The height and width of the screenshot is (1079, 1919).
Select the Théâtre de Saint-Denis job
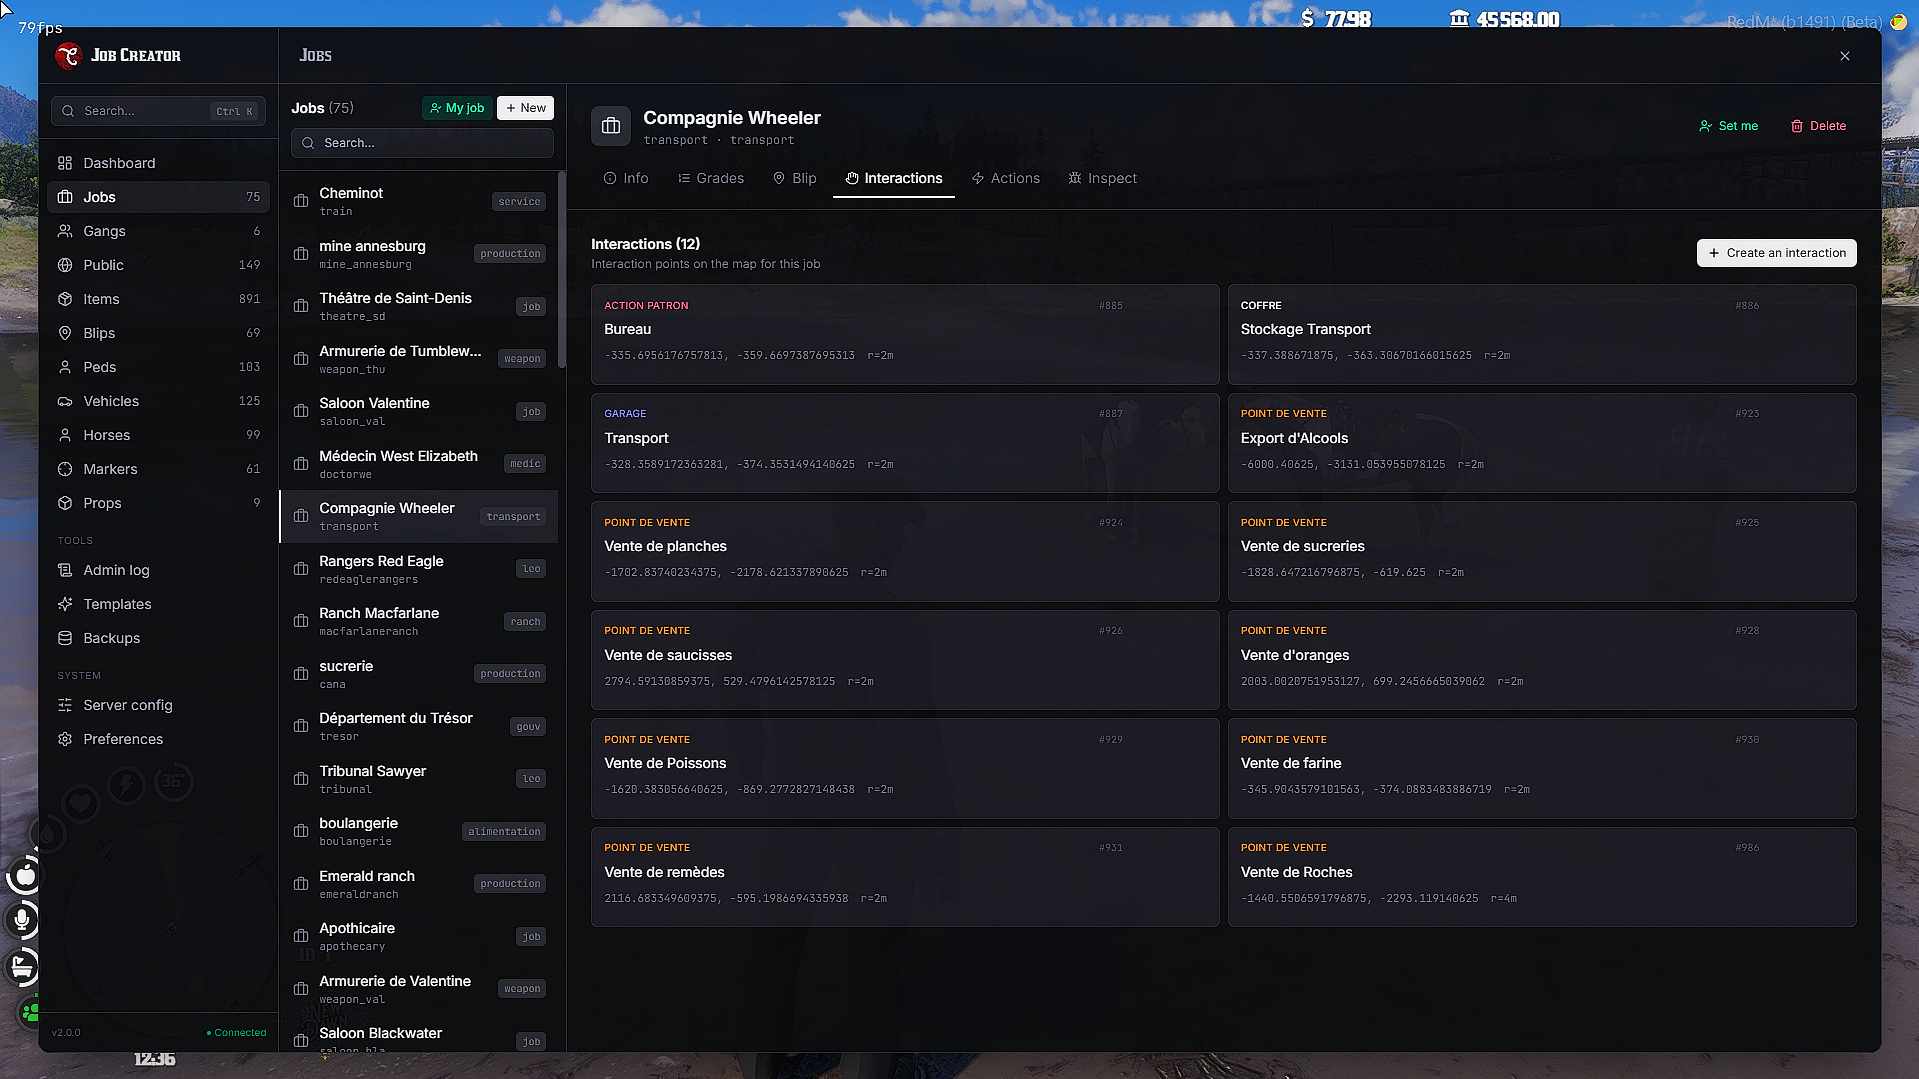tap(419, 306)
